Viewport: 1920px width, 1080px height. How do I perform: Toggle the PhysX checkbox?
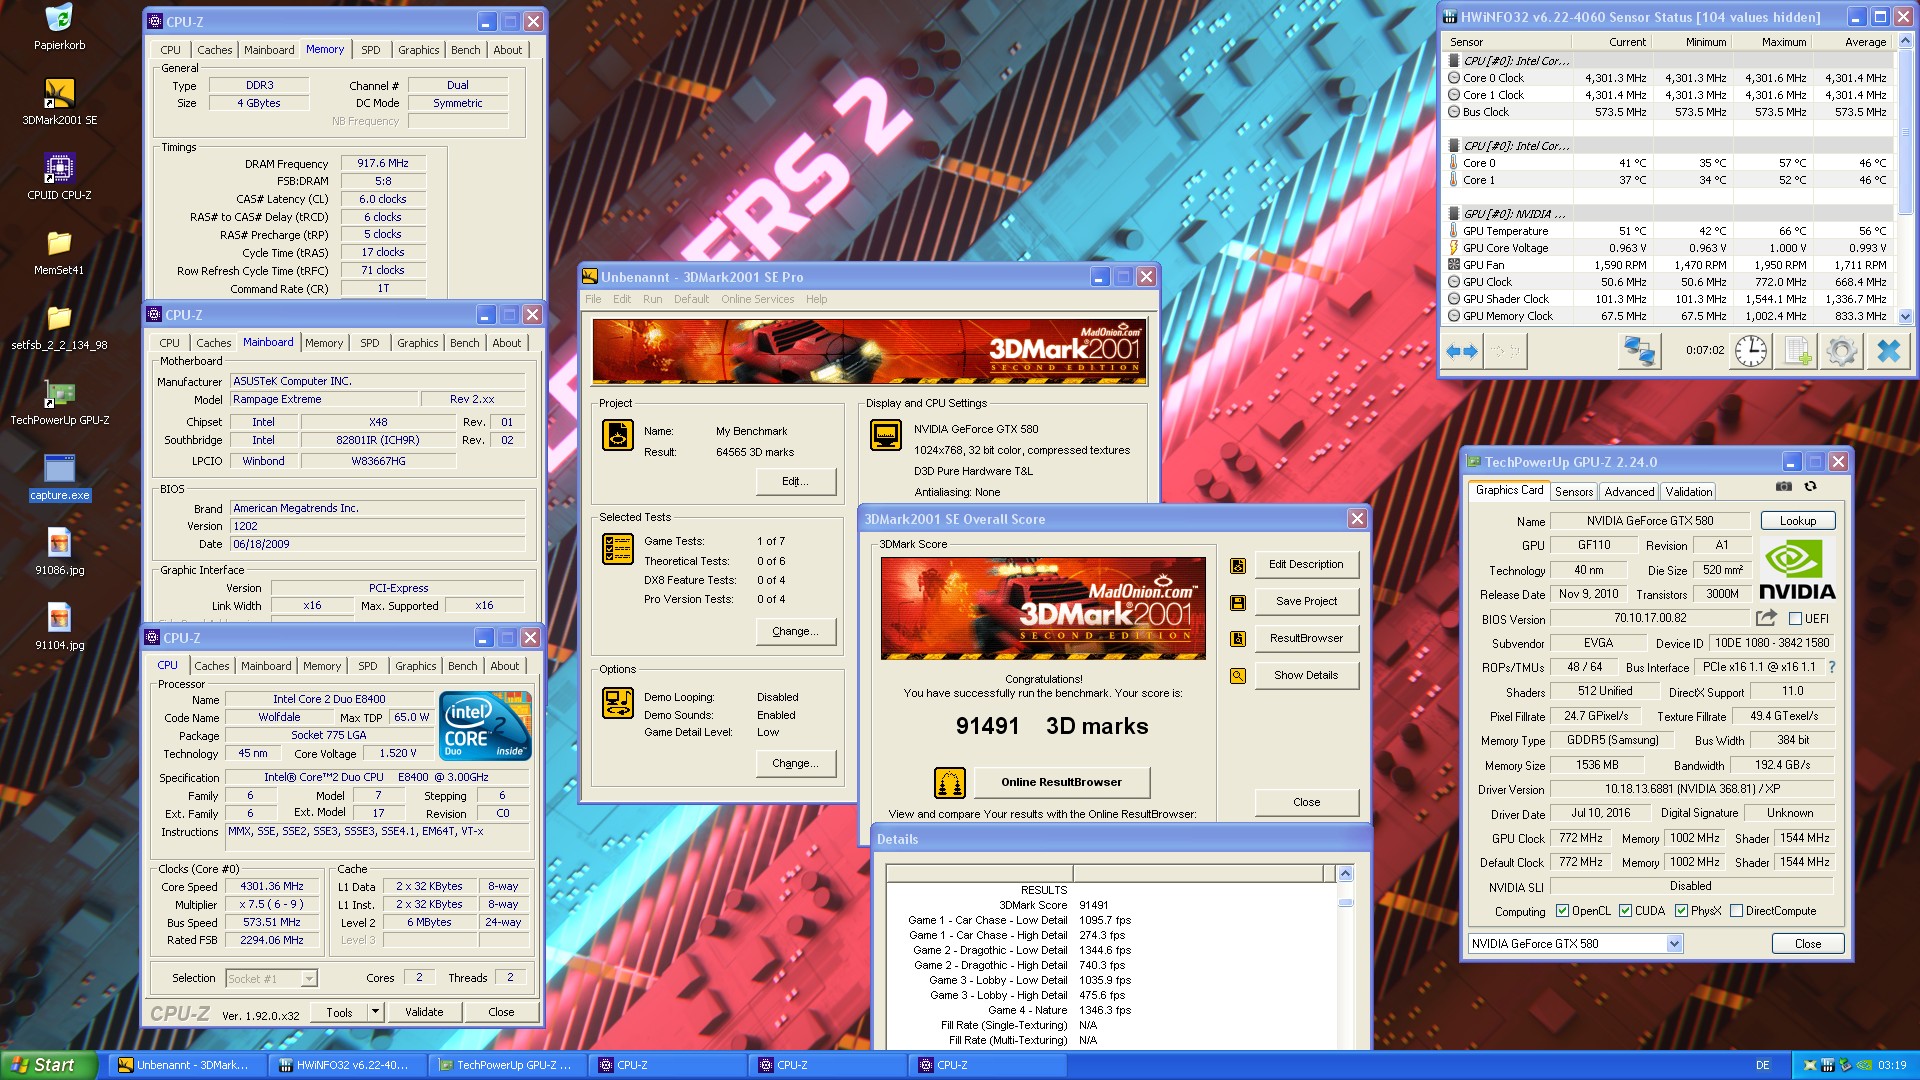point(1681,911)
